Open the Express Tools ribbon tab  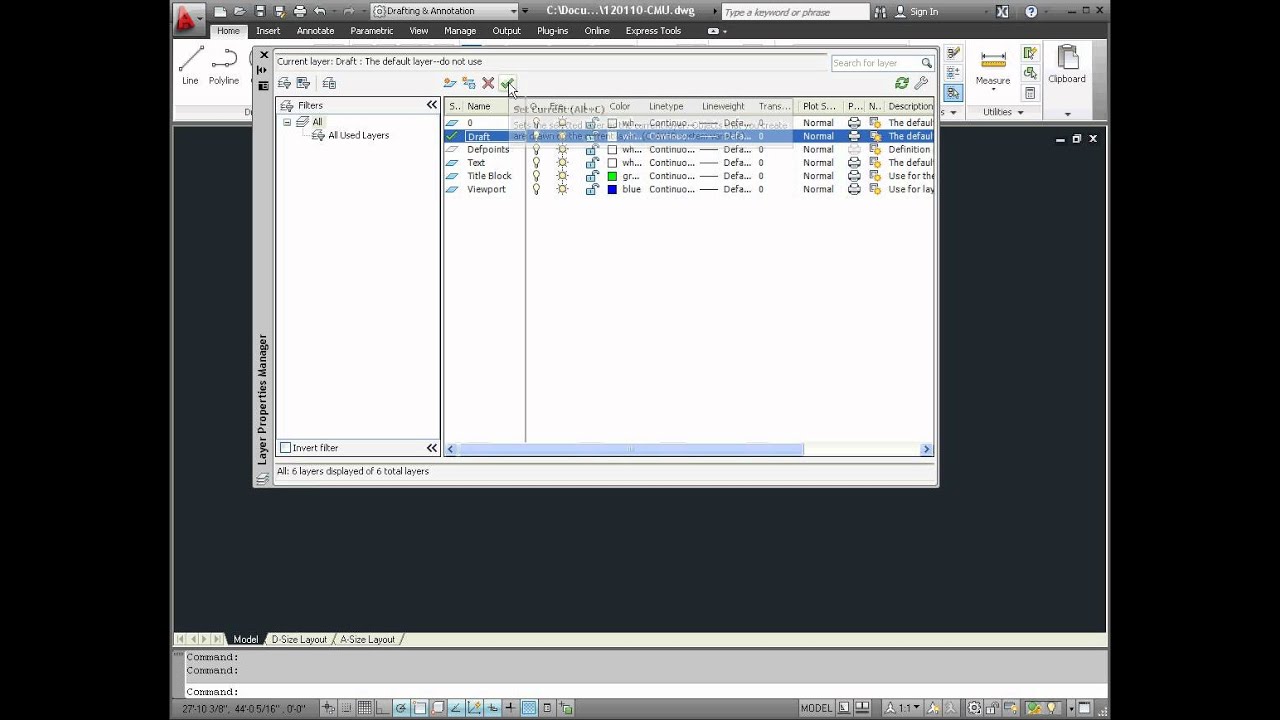pos(653,31)
